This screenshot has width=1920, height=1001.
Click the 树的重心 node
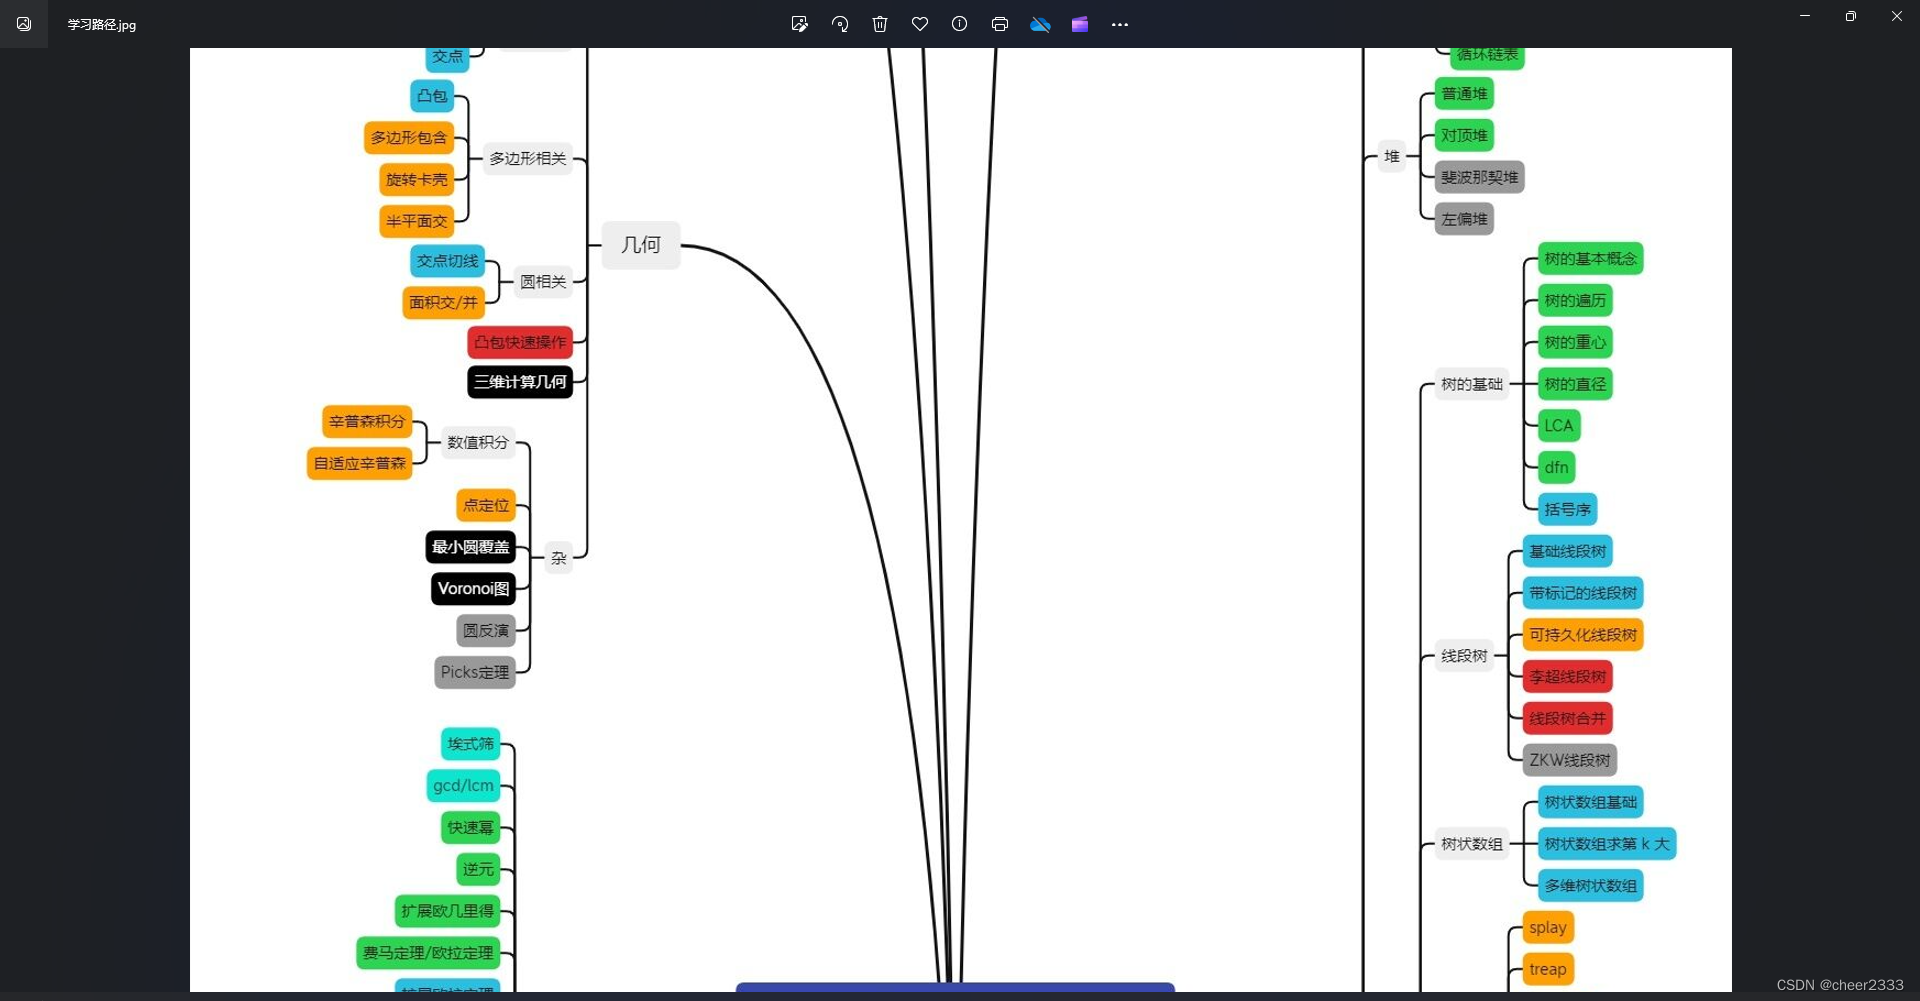pyautogui.click(x=1575, y=342)
